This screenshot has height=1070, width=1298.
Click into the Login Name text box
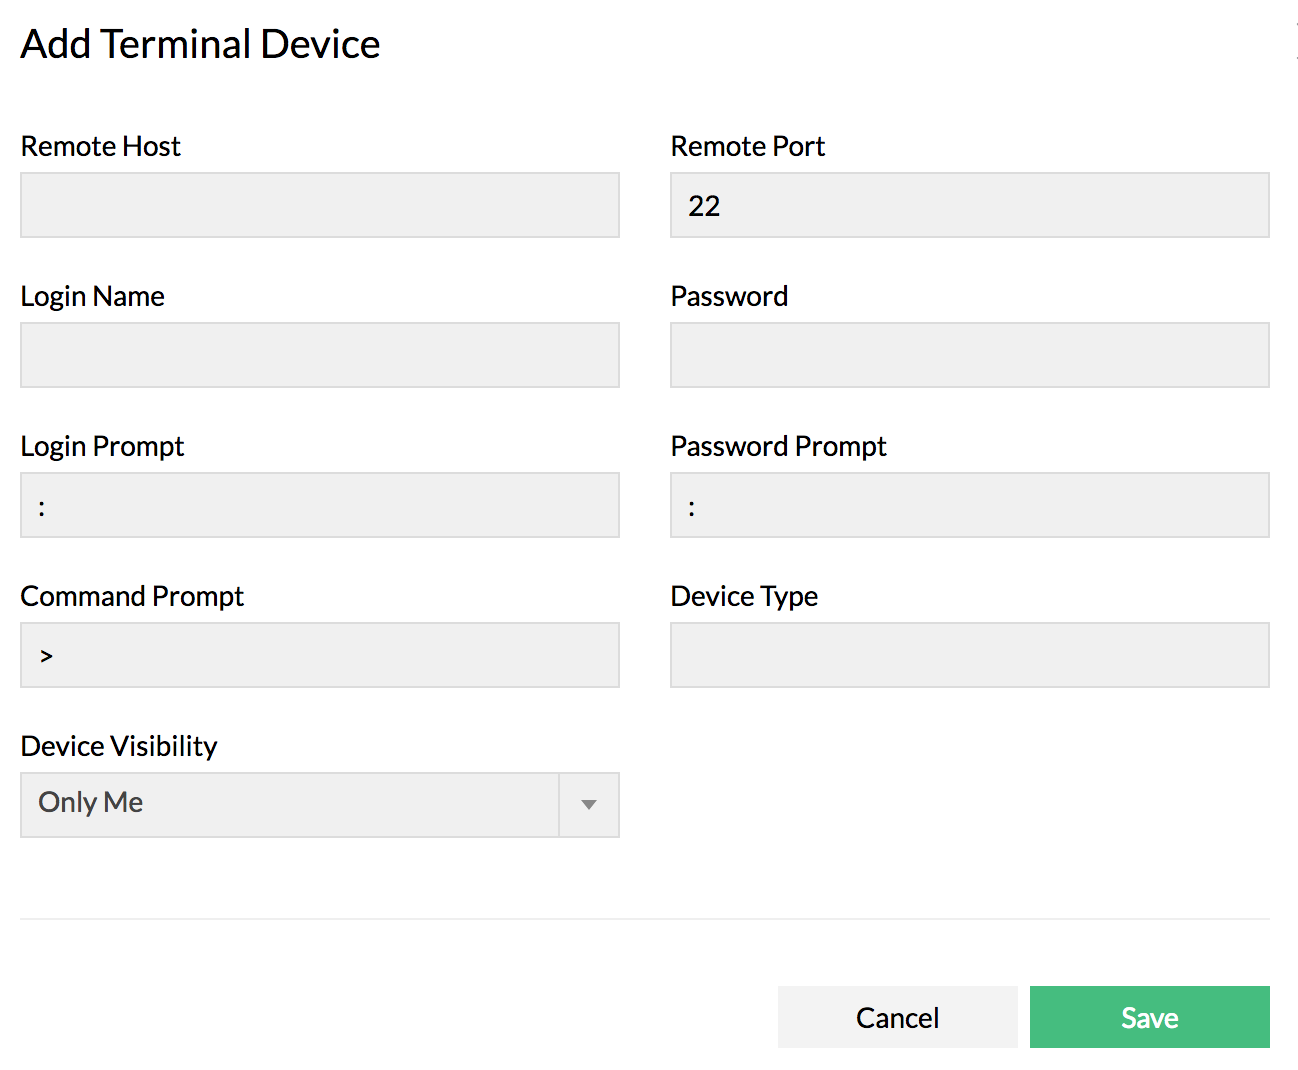pyautogui.click(x=320, y=355)
